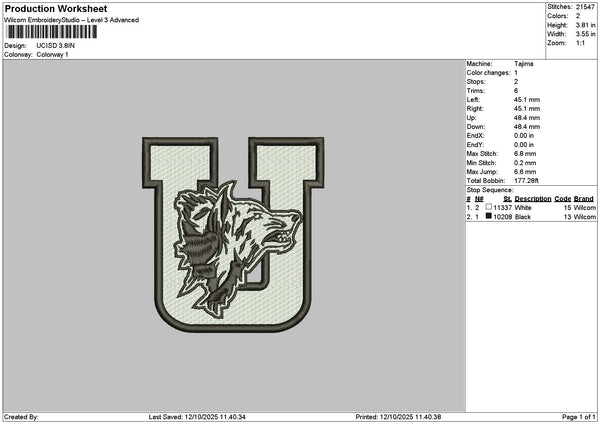Click the embroidered U wolf design preview
The height and width of the screenshot is (424, 600).
click(233, 235)
